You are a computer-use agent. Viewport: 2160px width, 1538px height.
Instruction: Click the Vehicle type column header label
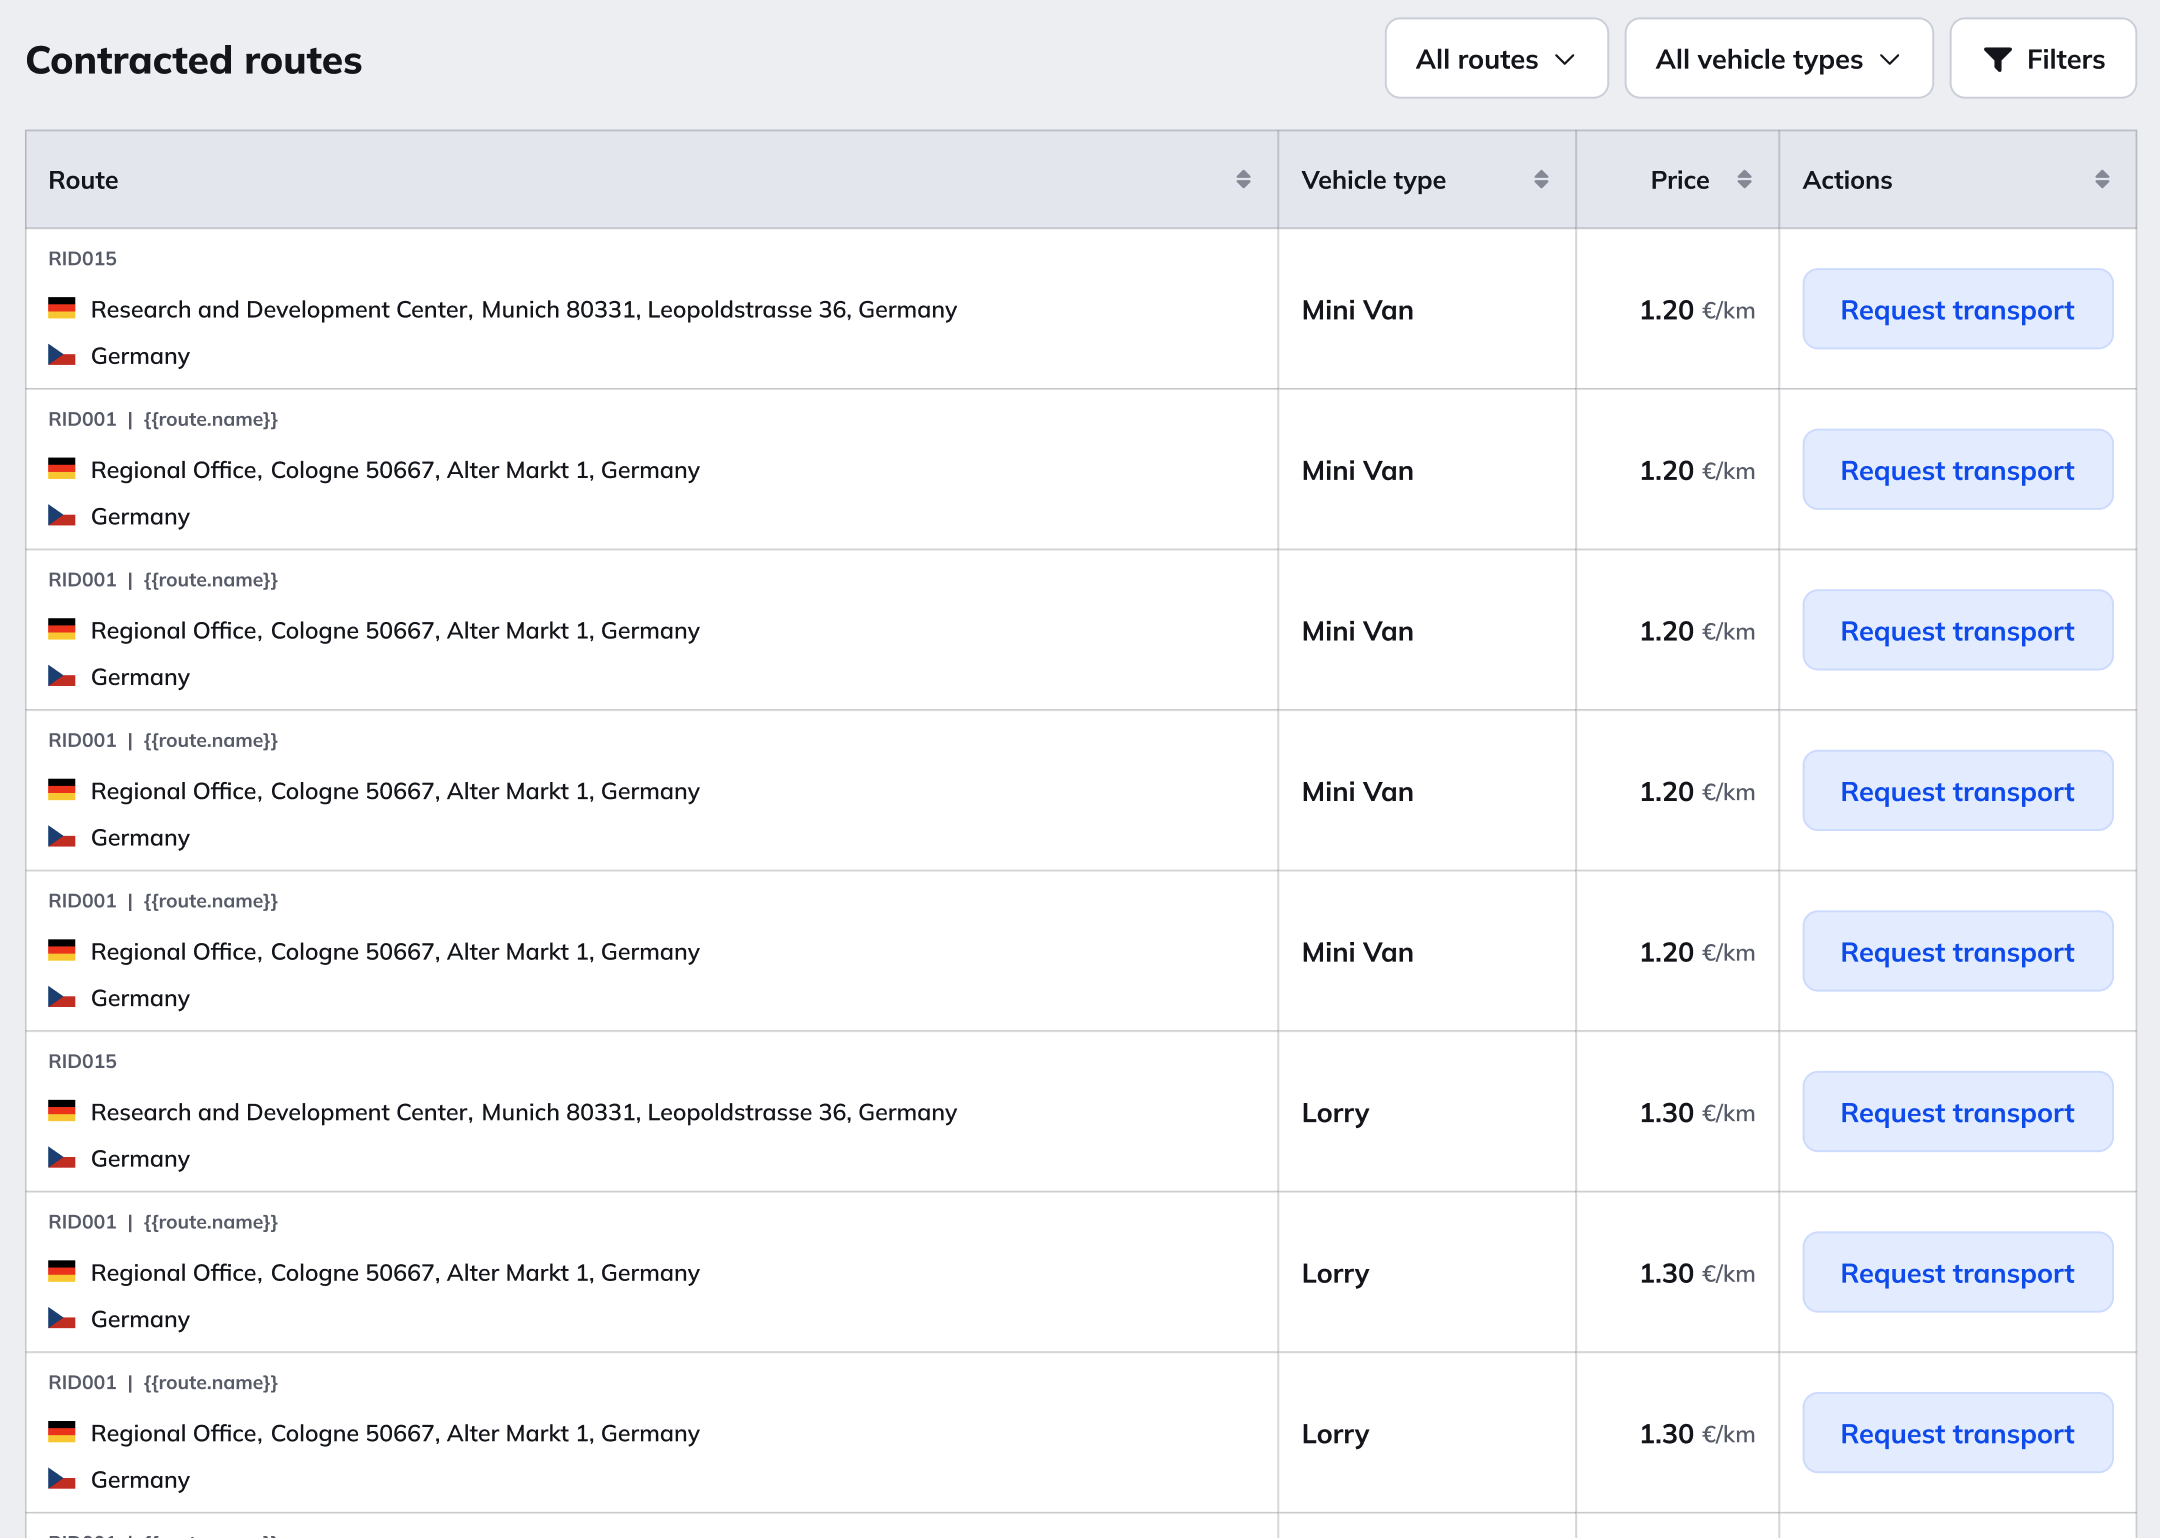pos(1373,180)
